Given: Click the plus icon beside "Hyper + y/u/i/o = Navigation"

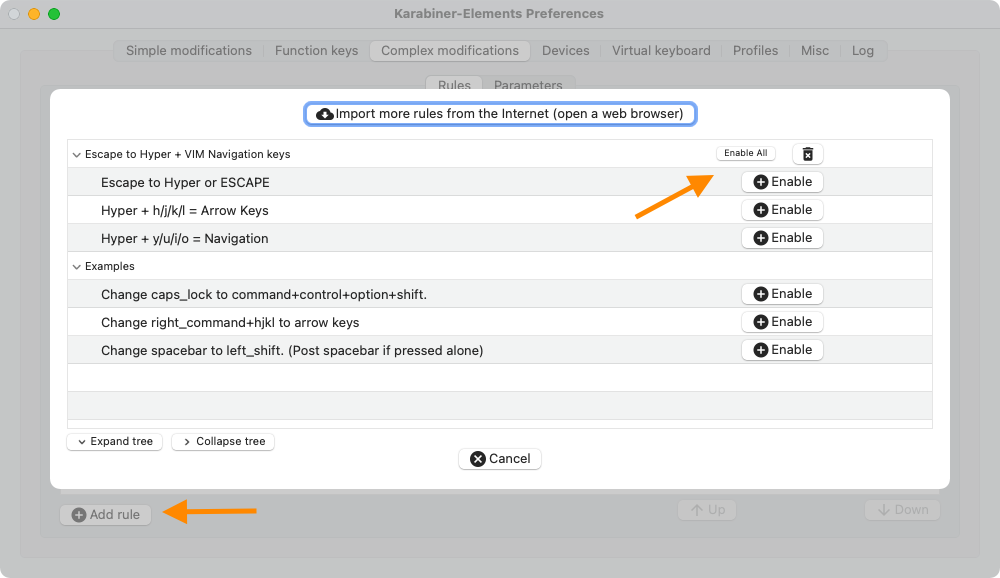Looking at the screenshot, I should [762, 237].
